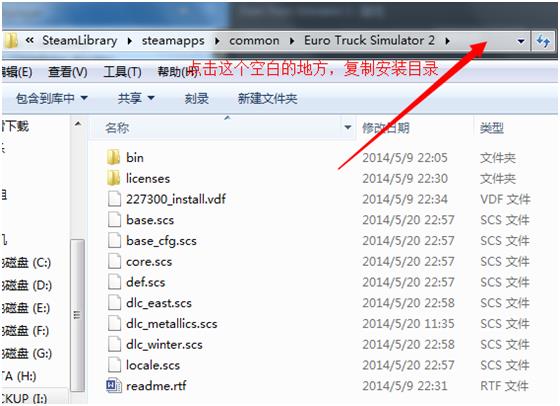Select the dlc_east.scs file icon

pyautogui.click(x=114, y=303)
